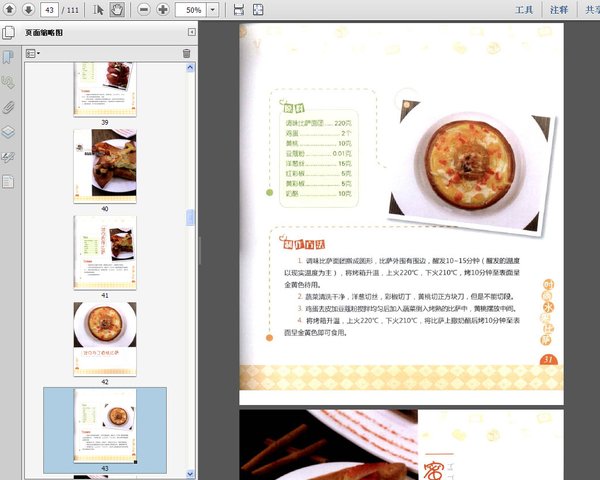Select page 42 thumbnail

pos(105,339)
